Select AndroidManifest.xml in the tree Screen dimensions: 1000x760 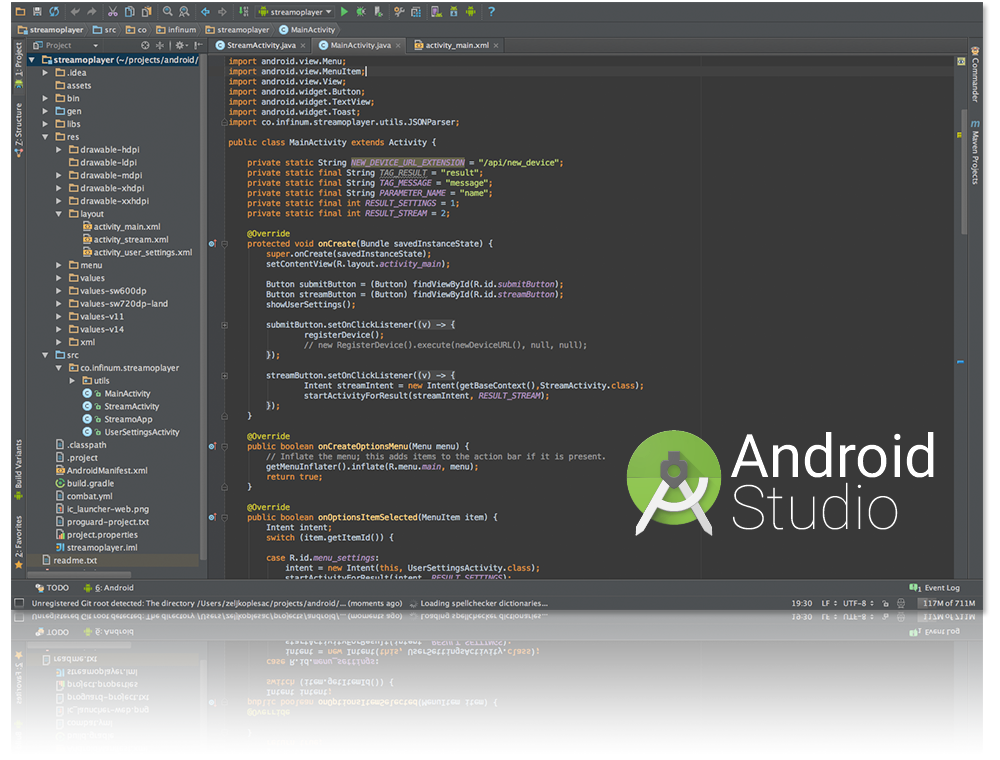point(101,471)
